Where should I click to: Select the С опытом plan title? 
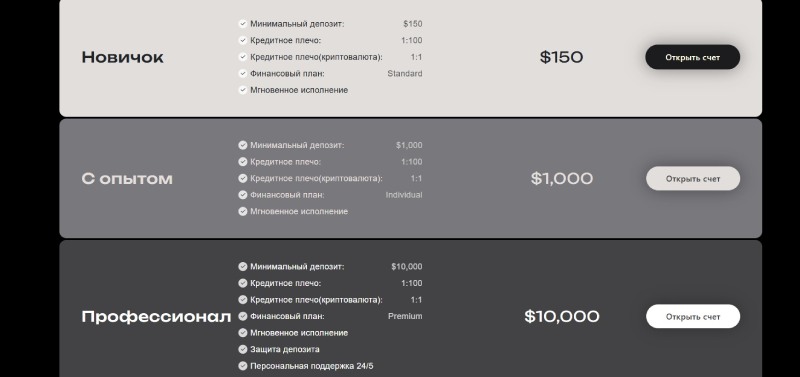[x=127, y=179]
